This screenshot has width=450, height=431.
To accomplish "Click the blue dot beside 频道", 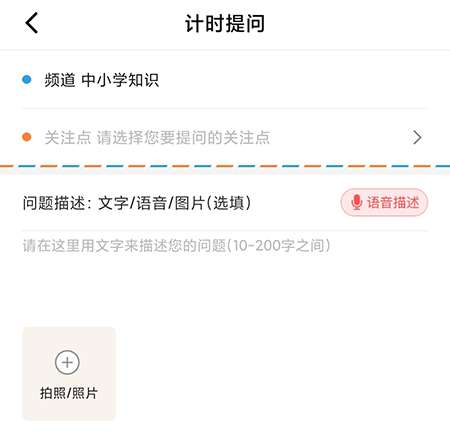I will click(27, 80).
